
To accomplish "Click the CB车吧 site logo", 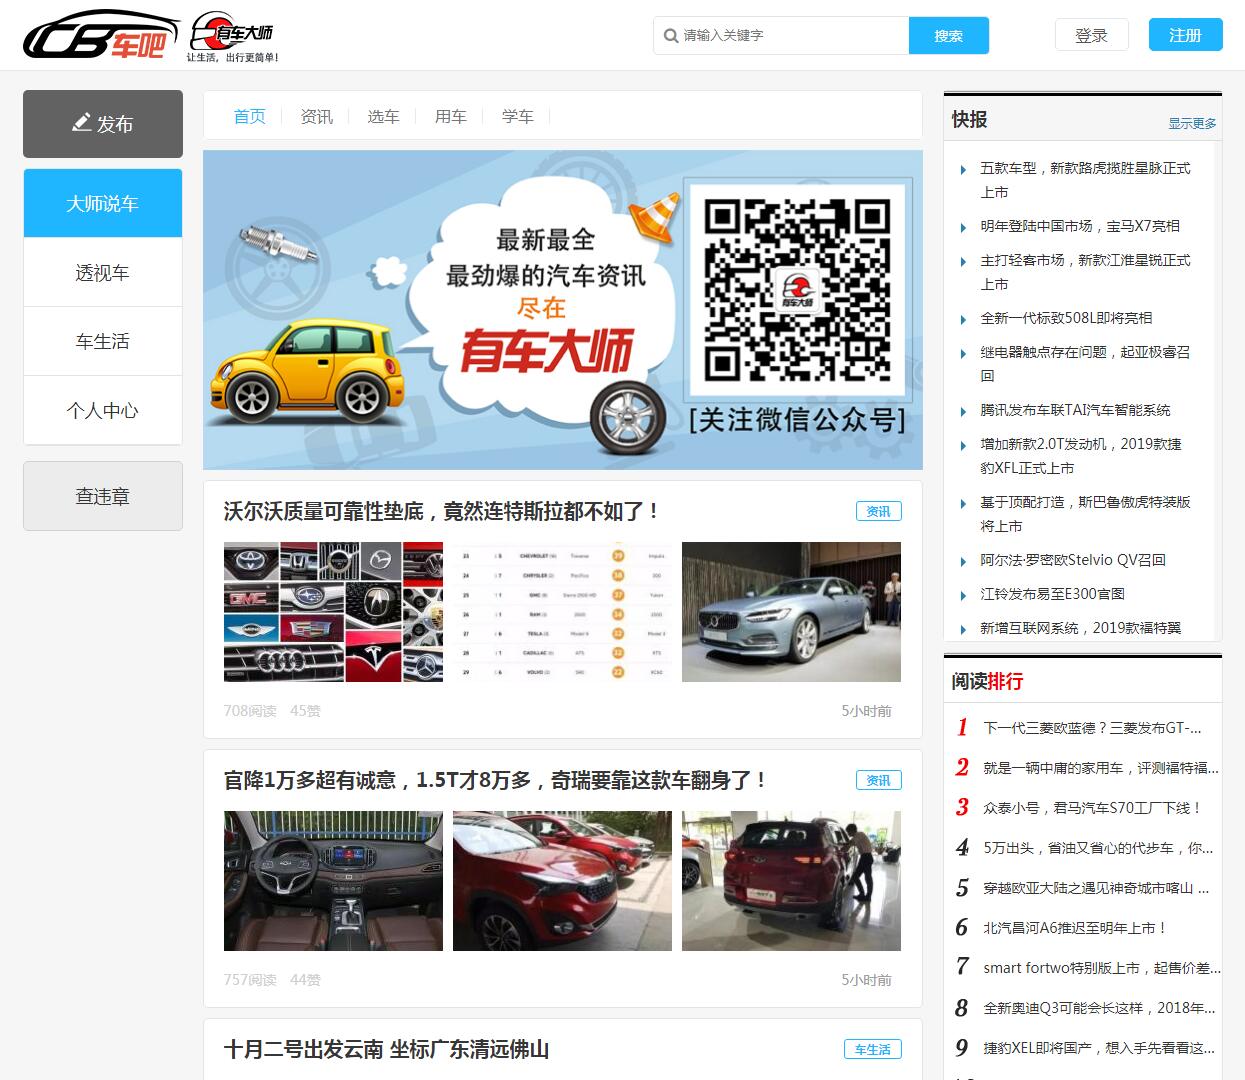I will point(100,35).
